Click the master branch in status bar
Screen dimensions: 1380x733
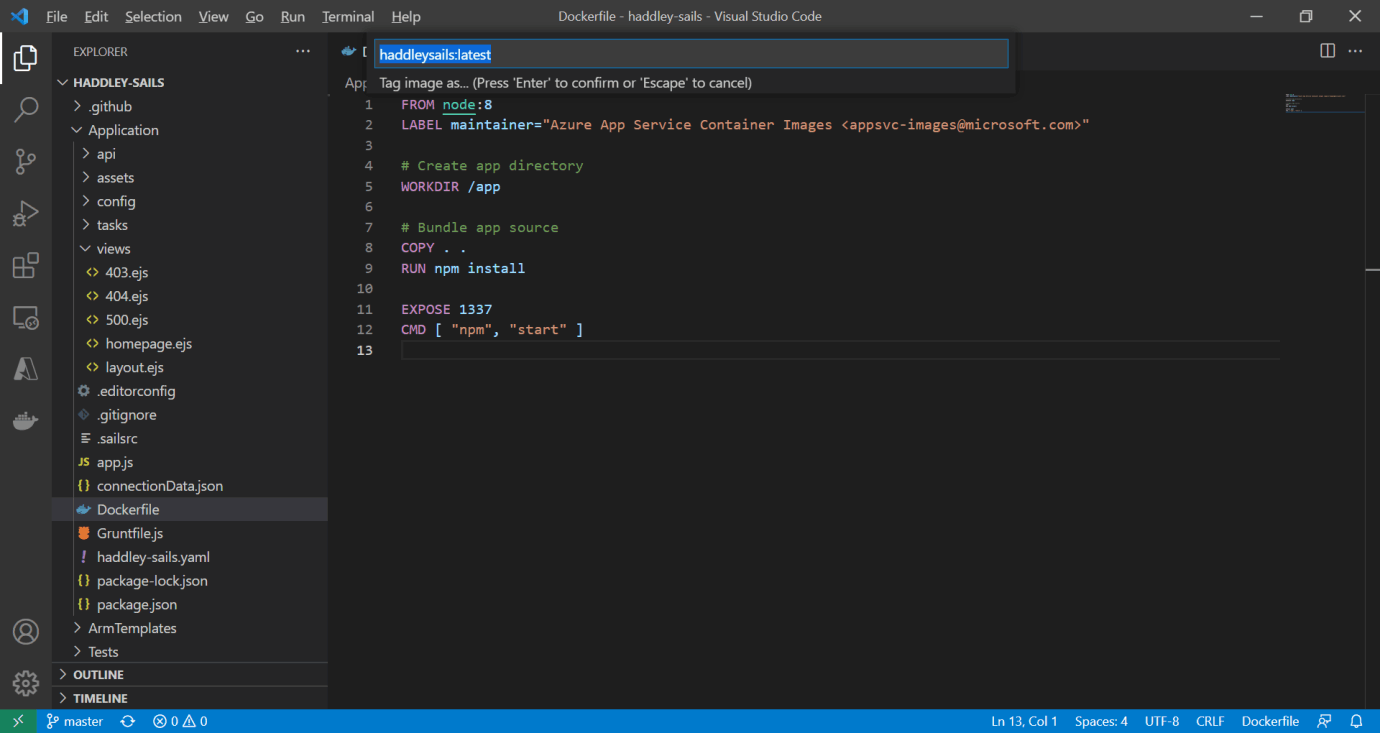(75, 721)
